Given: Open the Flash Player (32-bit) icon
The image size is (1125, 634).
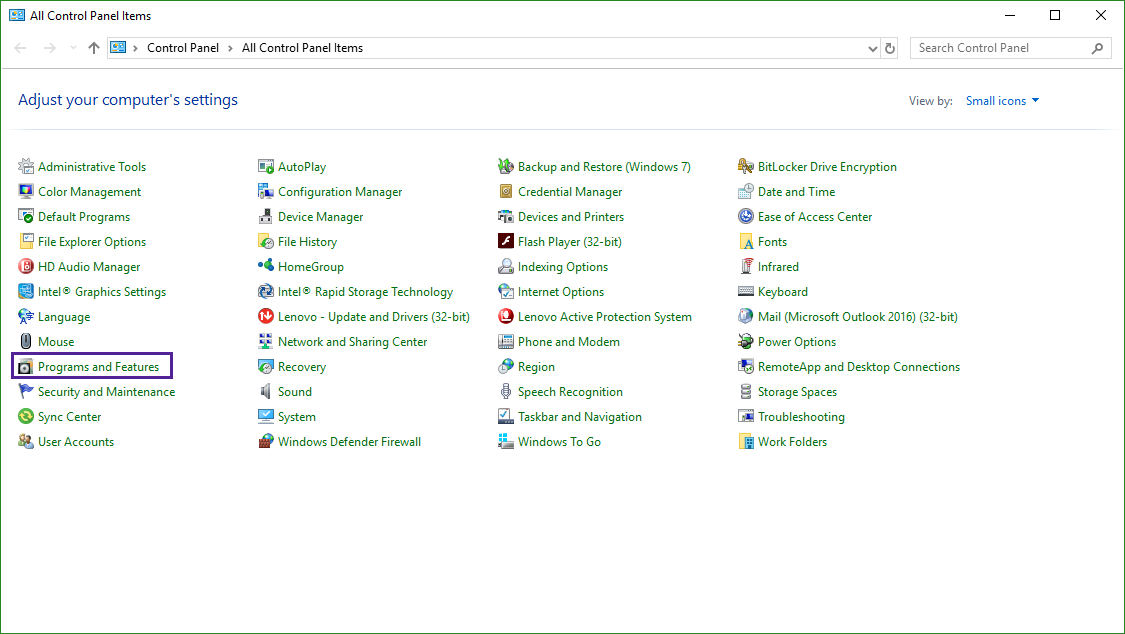Looking at the screenshot, I should pyautogui.click(x=506, y=242).
